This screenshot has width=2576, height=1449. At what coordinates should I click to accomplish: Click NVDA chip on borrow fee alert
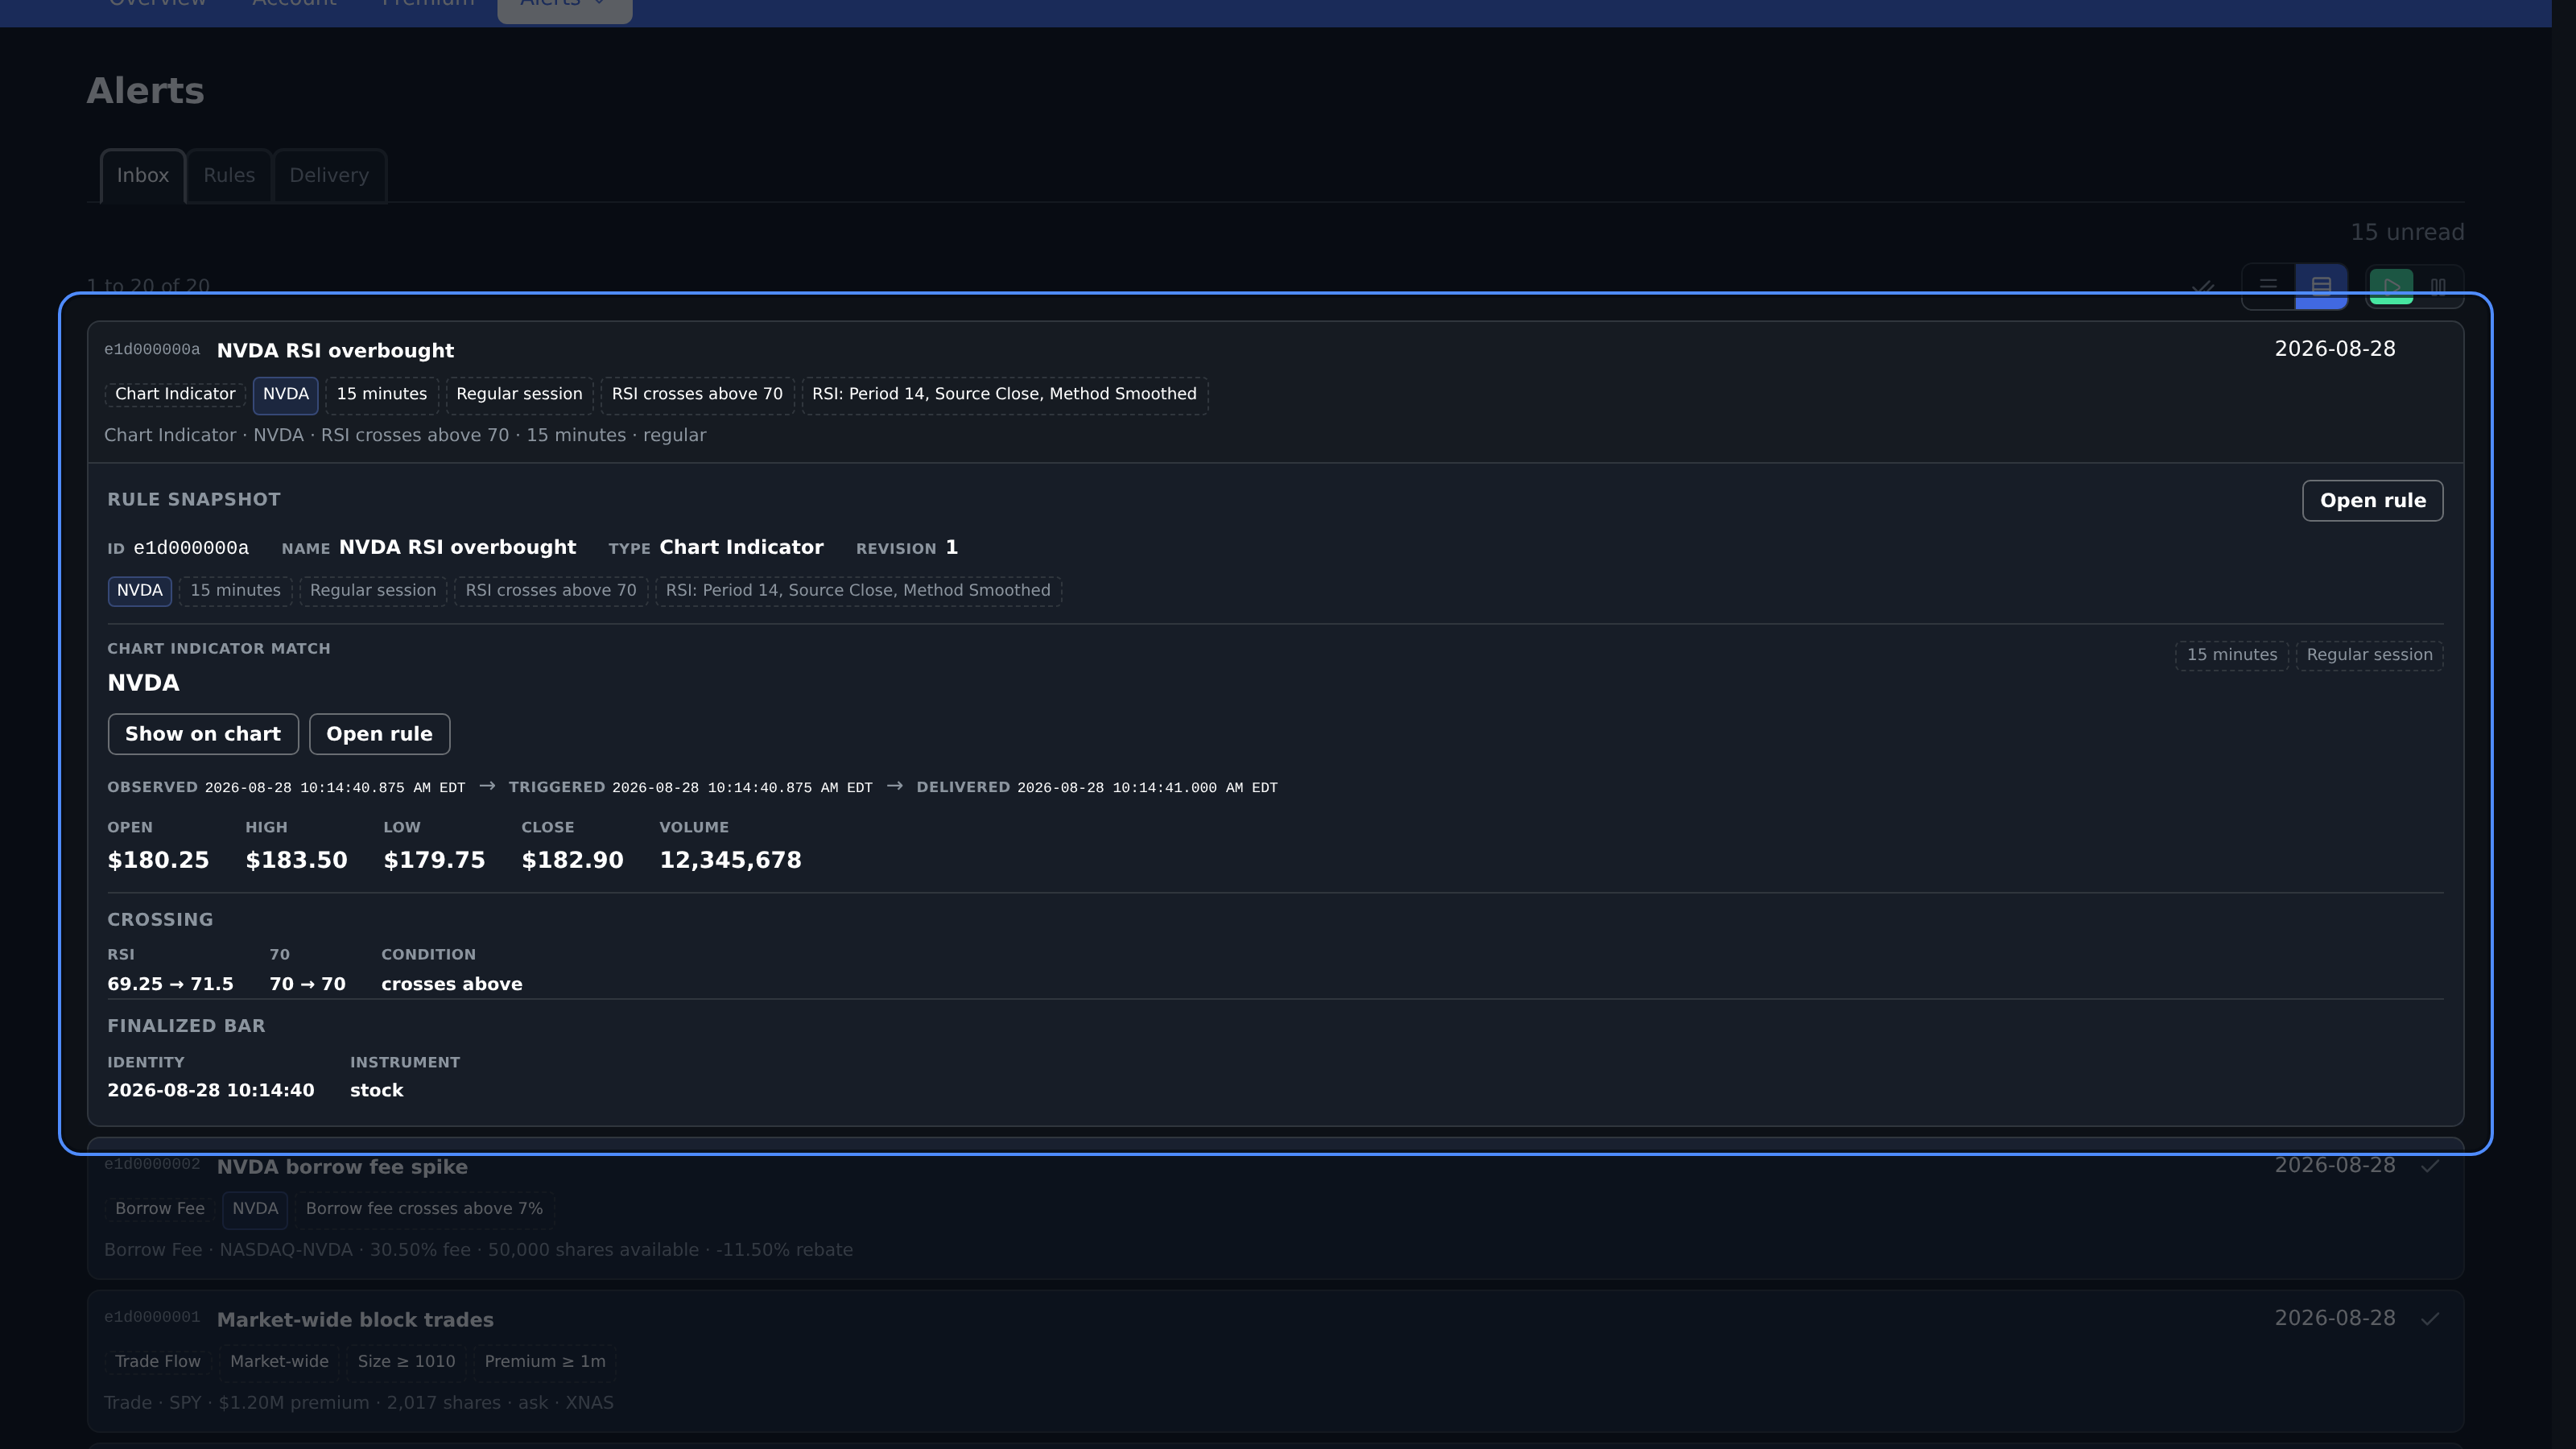point(255,1209)
